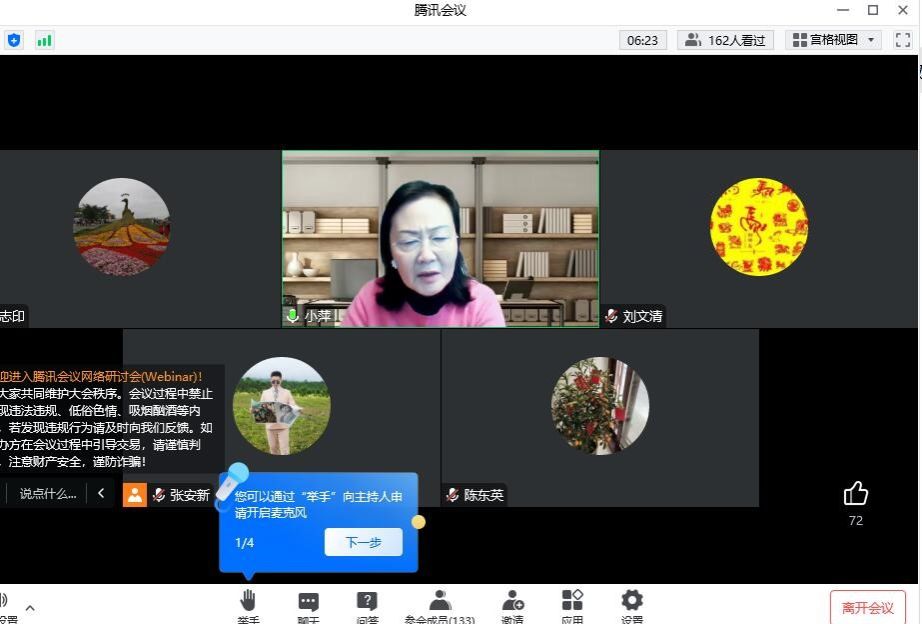
Task: Click the blue security shield icon
Action: click(x=14, y=40)
